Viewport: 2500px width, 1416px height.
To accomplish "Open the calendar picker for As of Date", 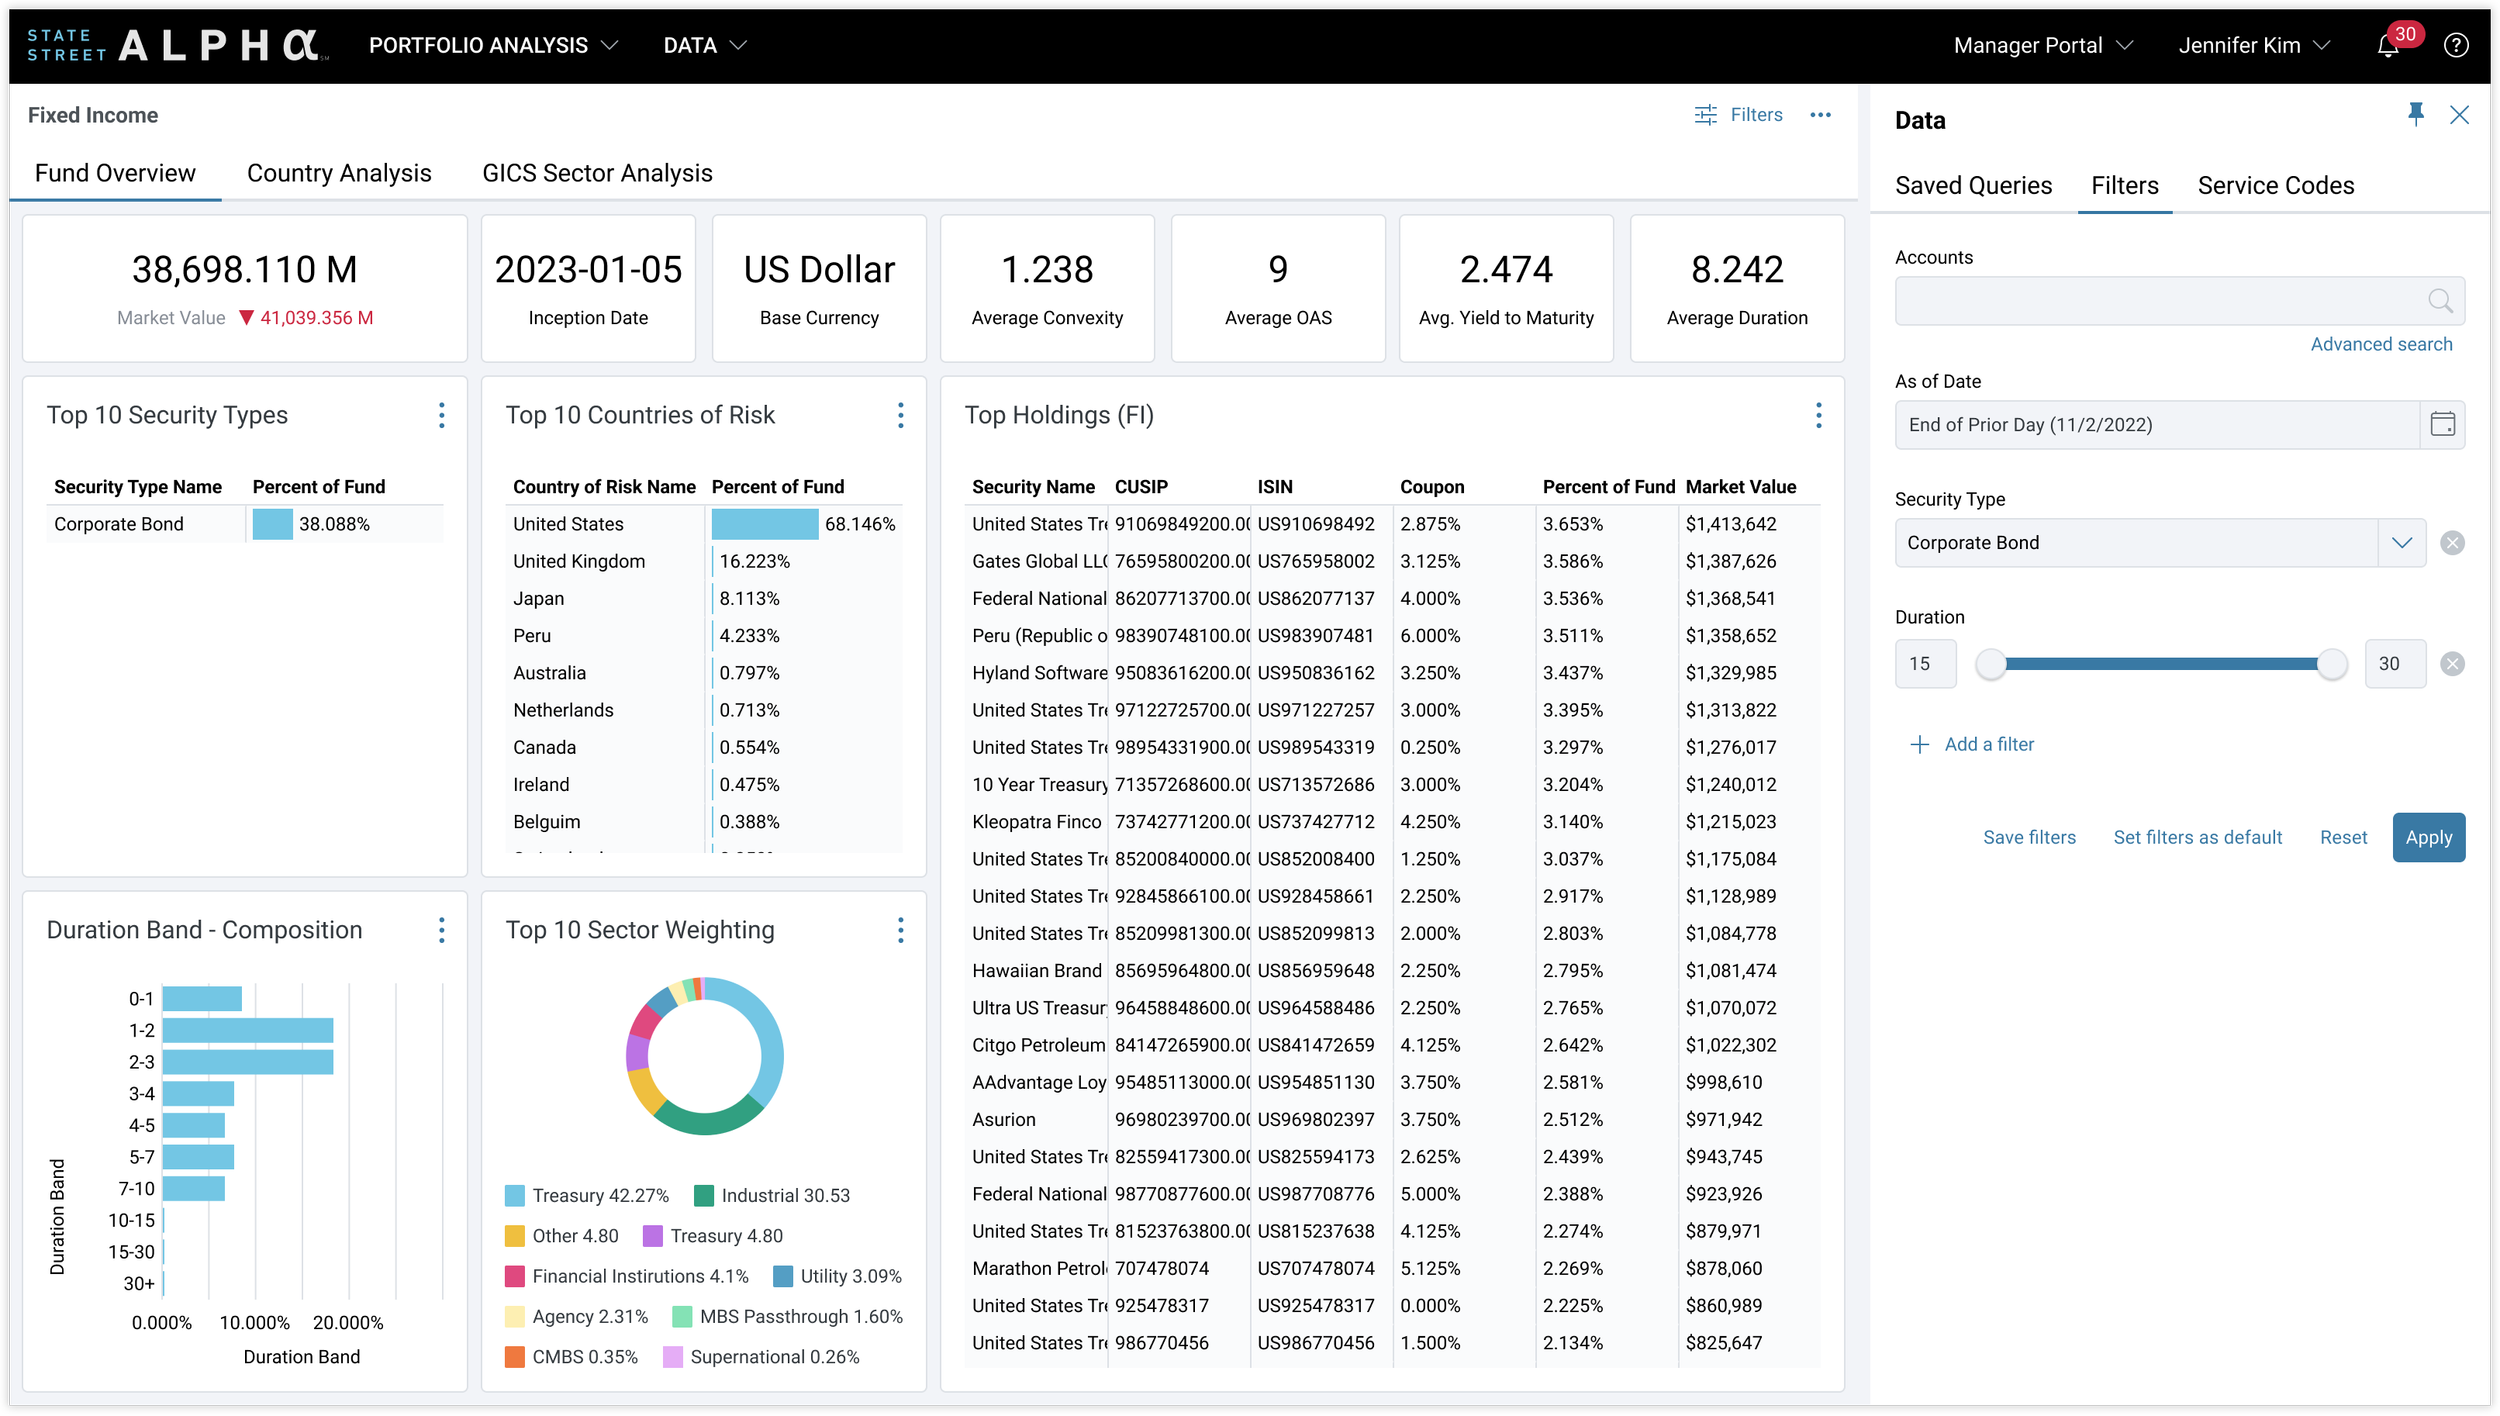I will pyautogui.click(x=2442, y=425).
